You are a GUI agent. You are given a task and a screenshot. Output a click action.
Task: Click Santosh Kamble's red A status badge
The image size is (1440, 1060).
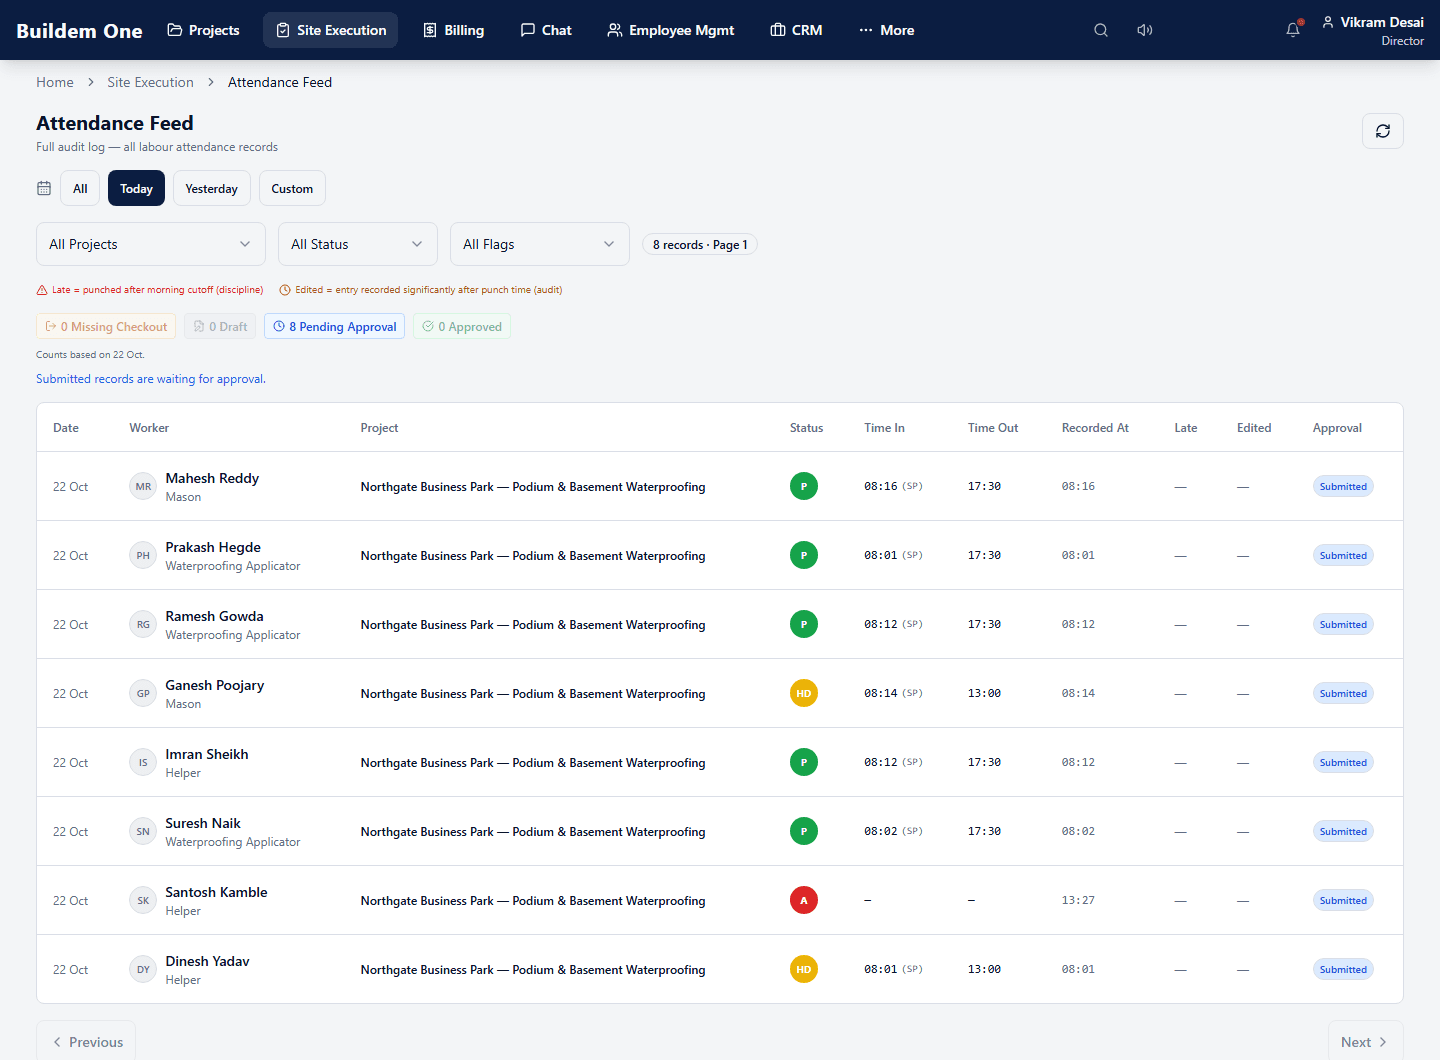point(804,900)
